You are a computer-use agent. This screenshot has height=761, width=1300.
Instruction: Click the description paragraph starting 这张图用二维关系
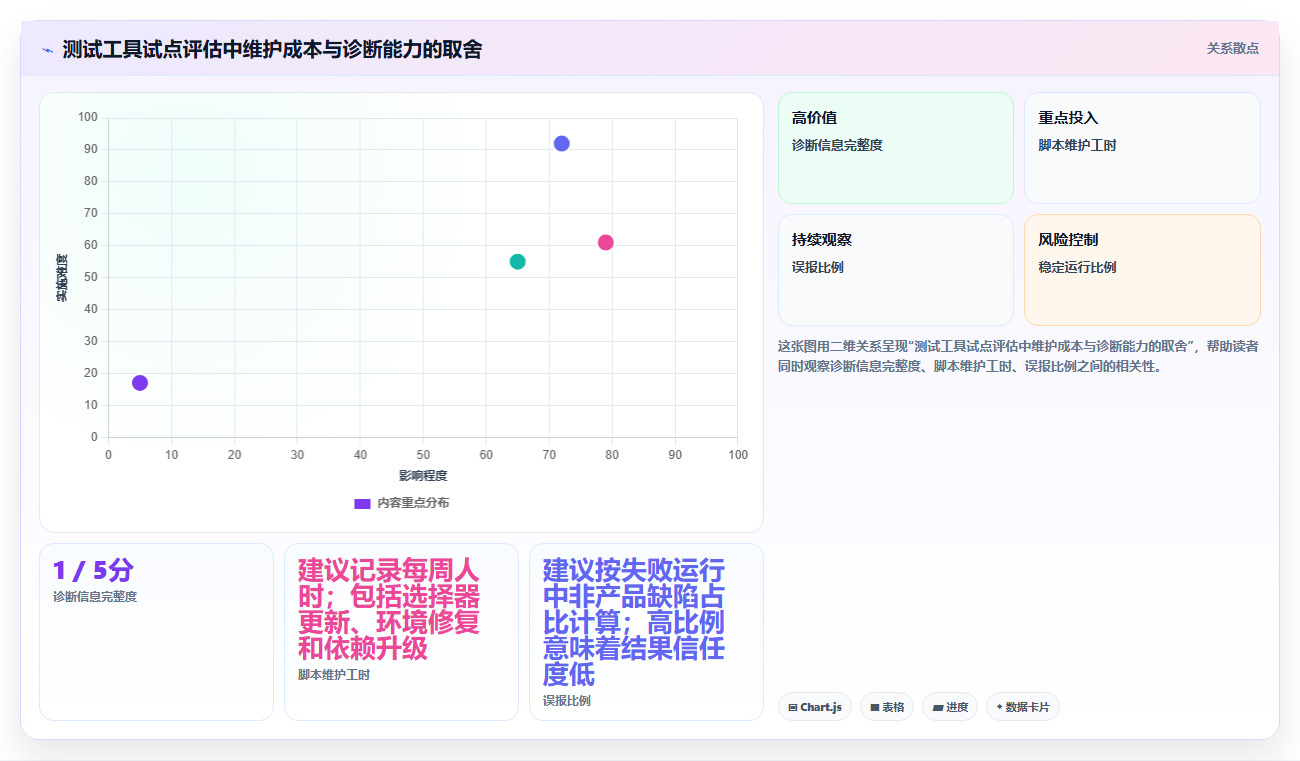coord(1018,356)
